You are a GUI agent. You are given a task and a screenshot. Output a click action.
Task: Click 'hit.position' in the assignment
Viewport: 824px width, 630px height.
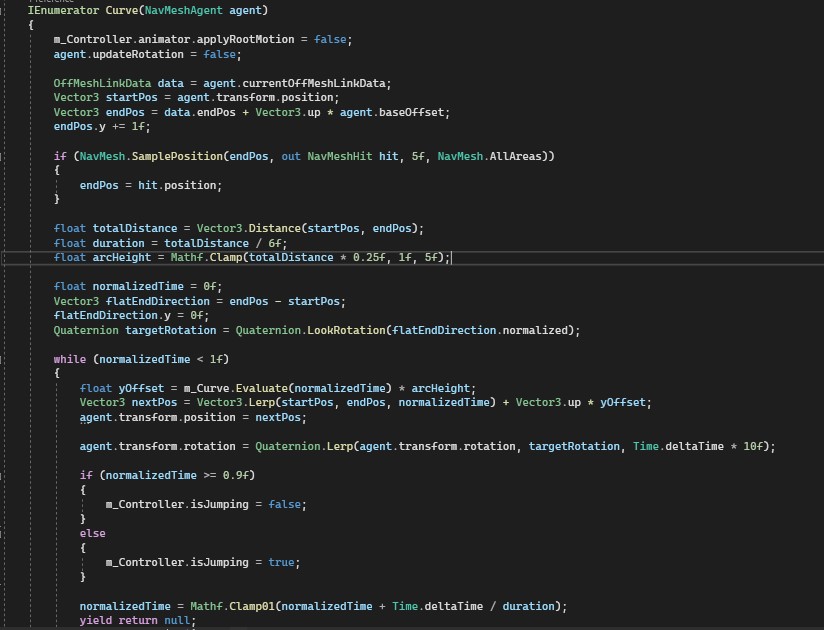177,185
